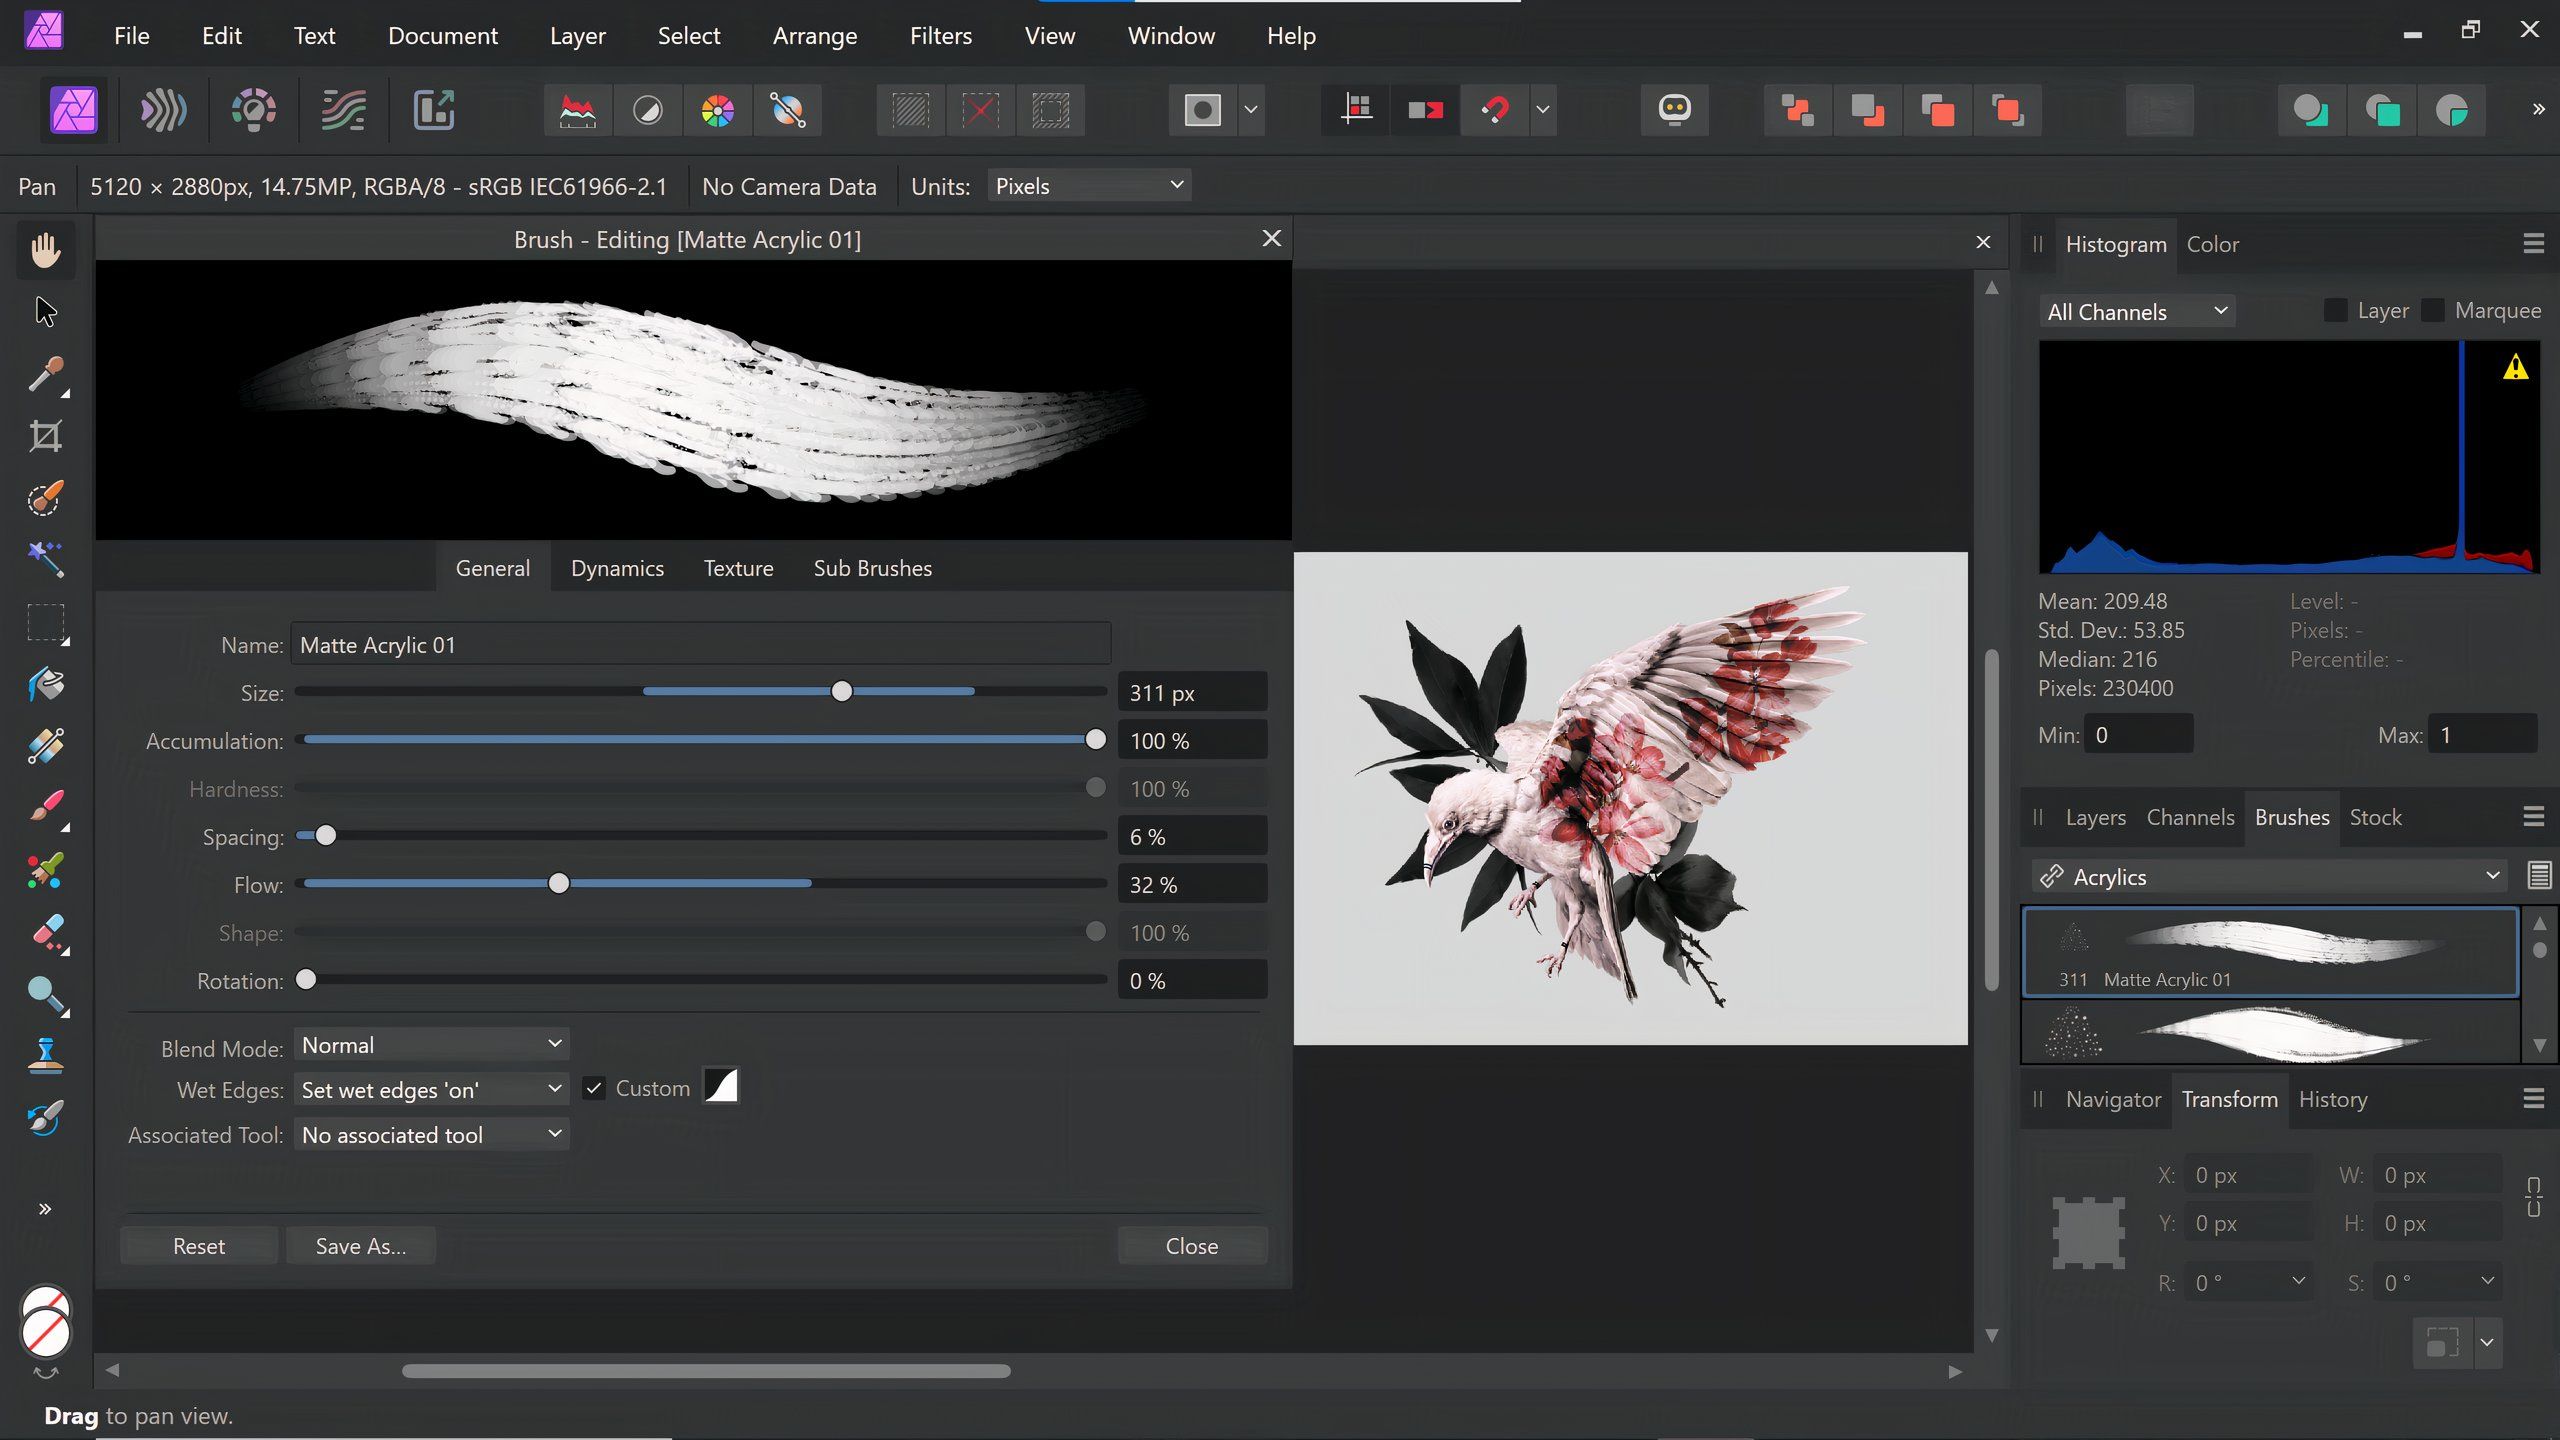
Task: Open the Wet Edges dropdown menu
Action: coord(431,1088)
